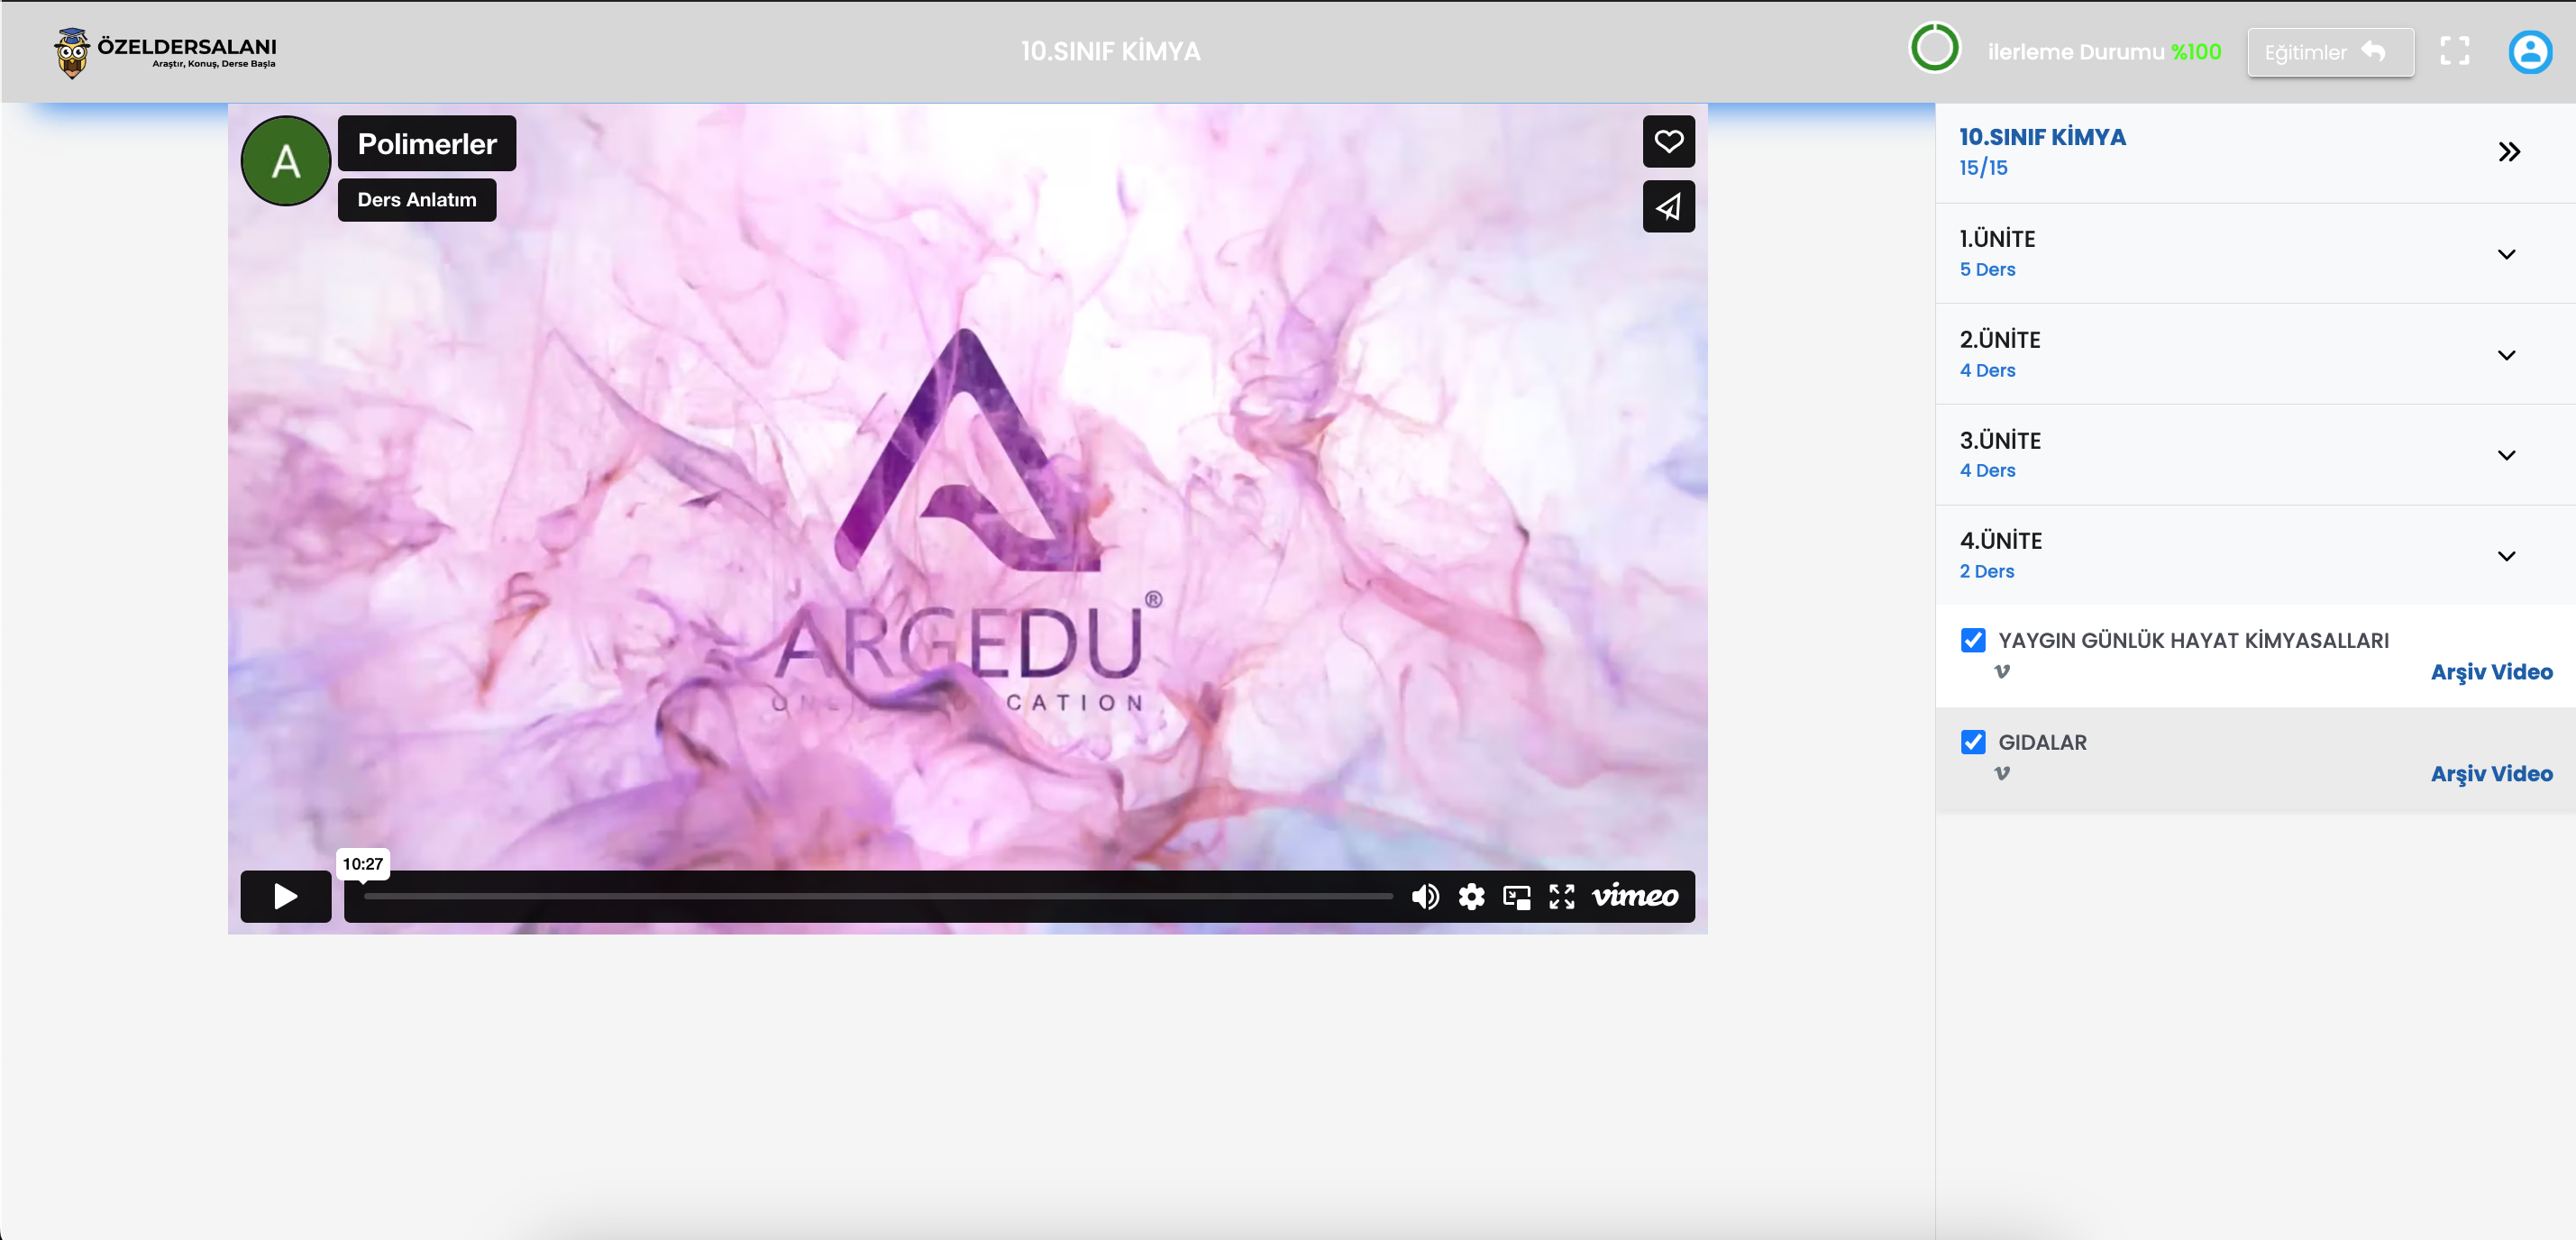Uncheck YAYGIN GÜNLÜK HAYAT KİMYASALLARI checkbox

click(x=1972, y=640)
